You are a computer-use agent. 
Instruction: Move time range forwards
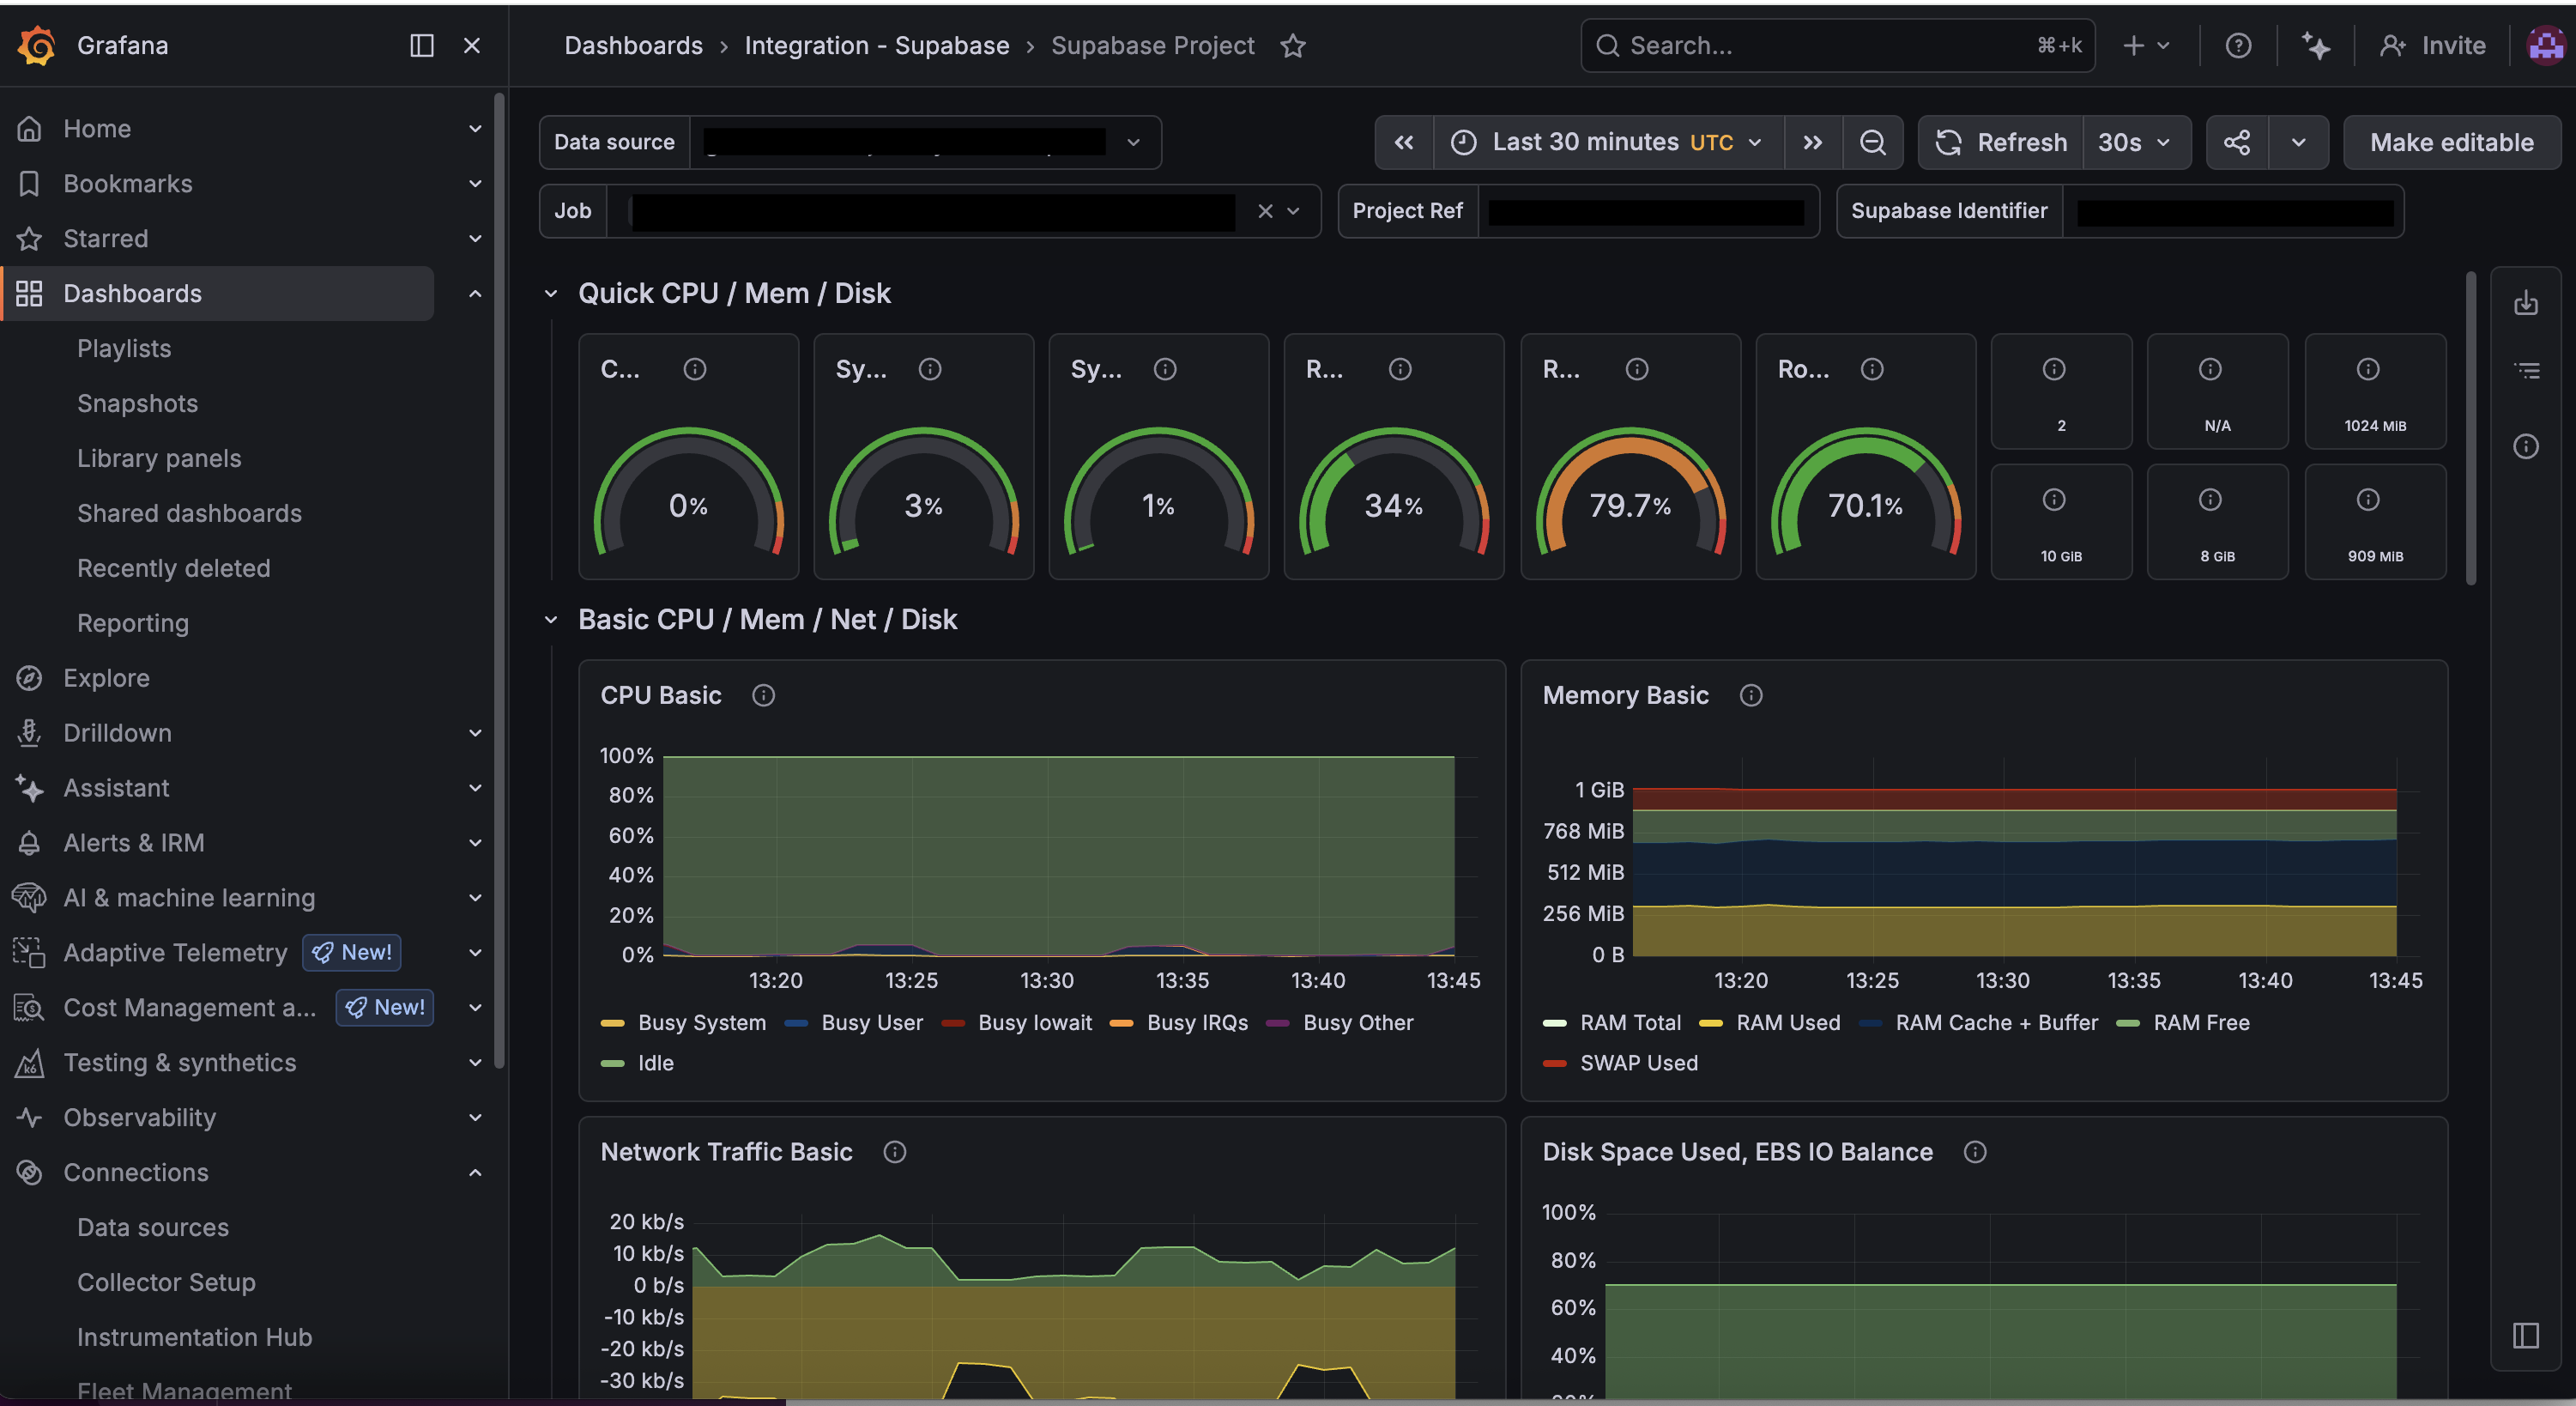coord(1812,143)
